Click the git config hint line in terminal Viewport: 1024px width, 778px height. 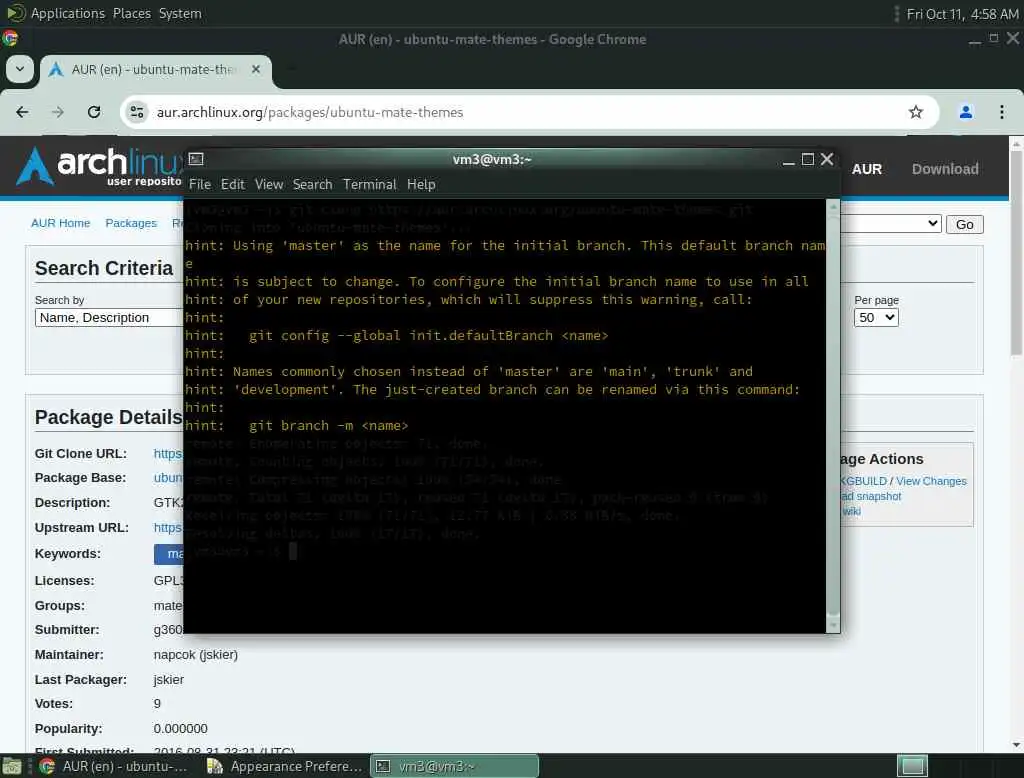tap(396, 336)
